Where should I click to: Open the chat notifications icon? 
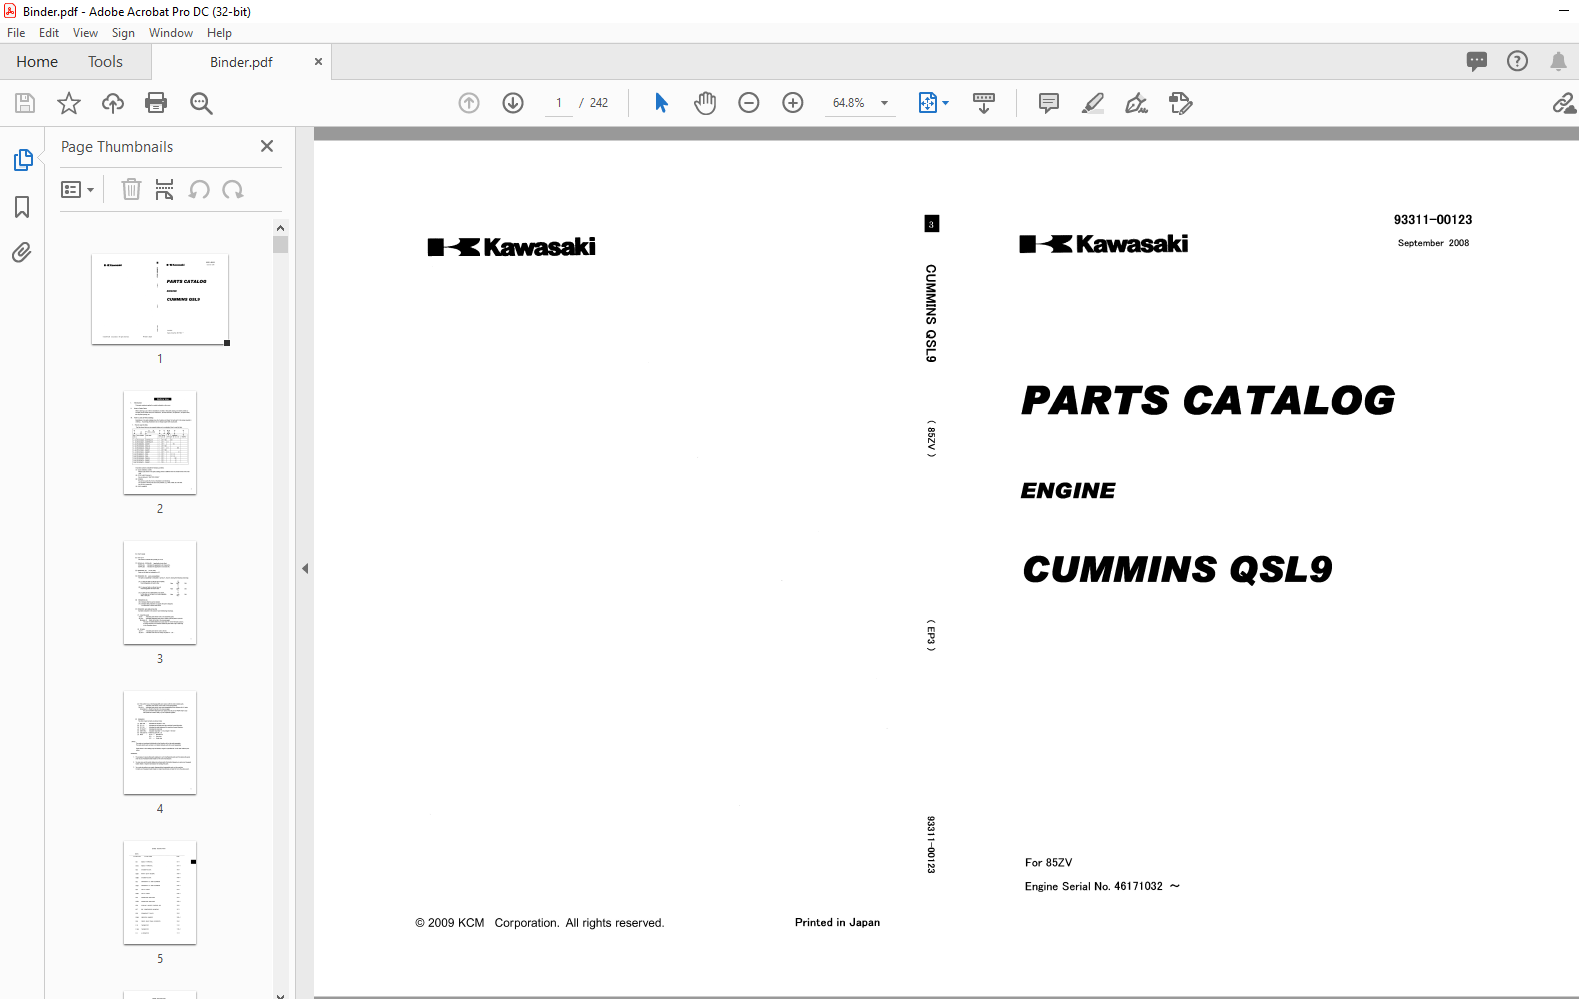(x=1477, y=61)
